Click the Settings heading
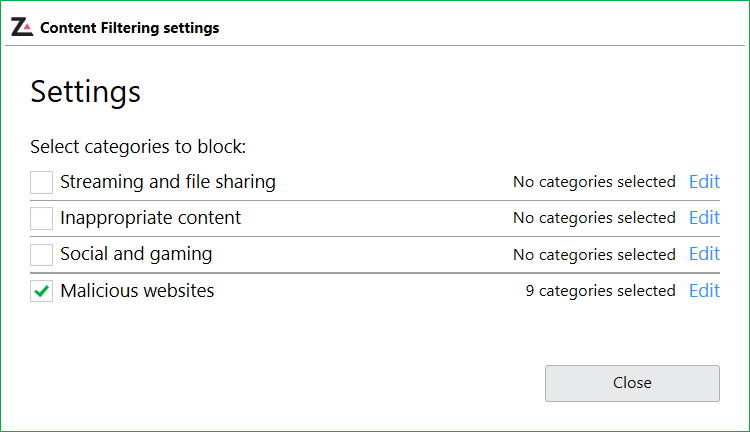The image size is (750, 432). pyautogui.click(x=85, y=92)
